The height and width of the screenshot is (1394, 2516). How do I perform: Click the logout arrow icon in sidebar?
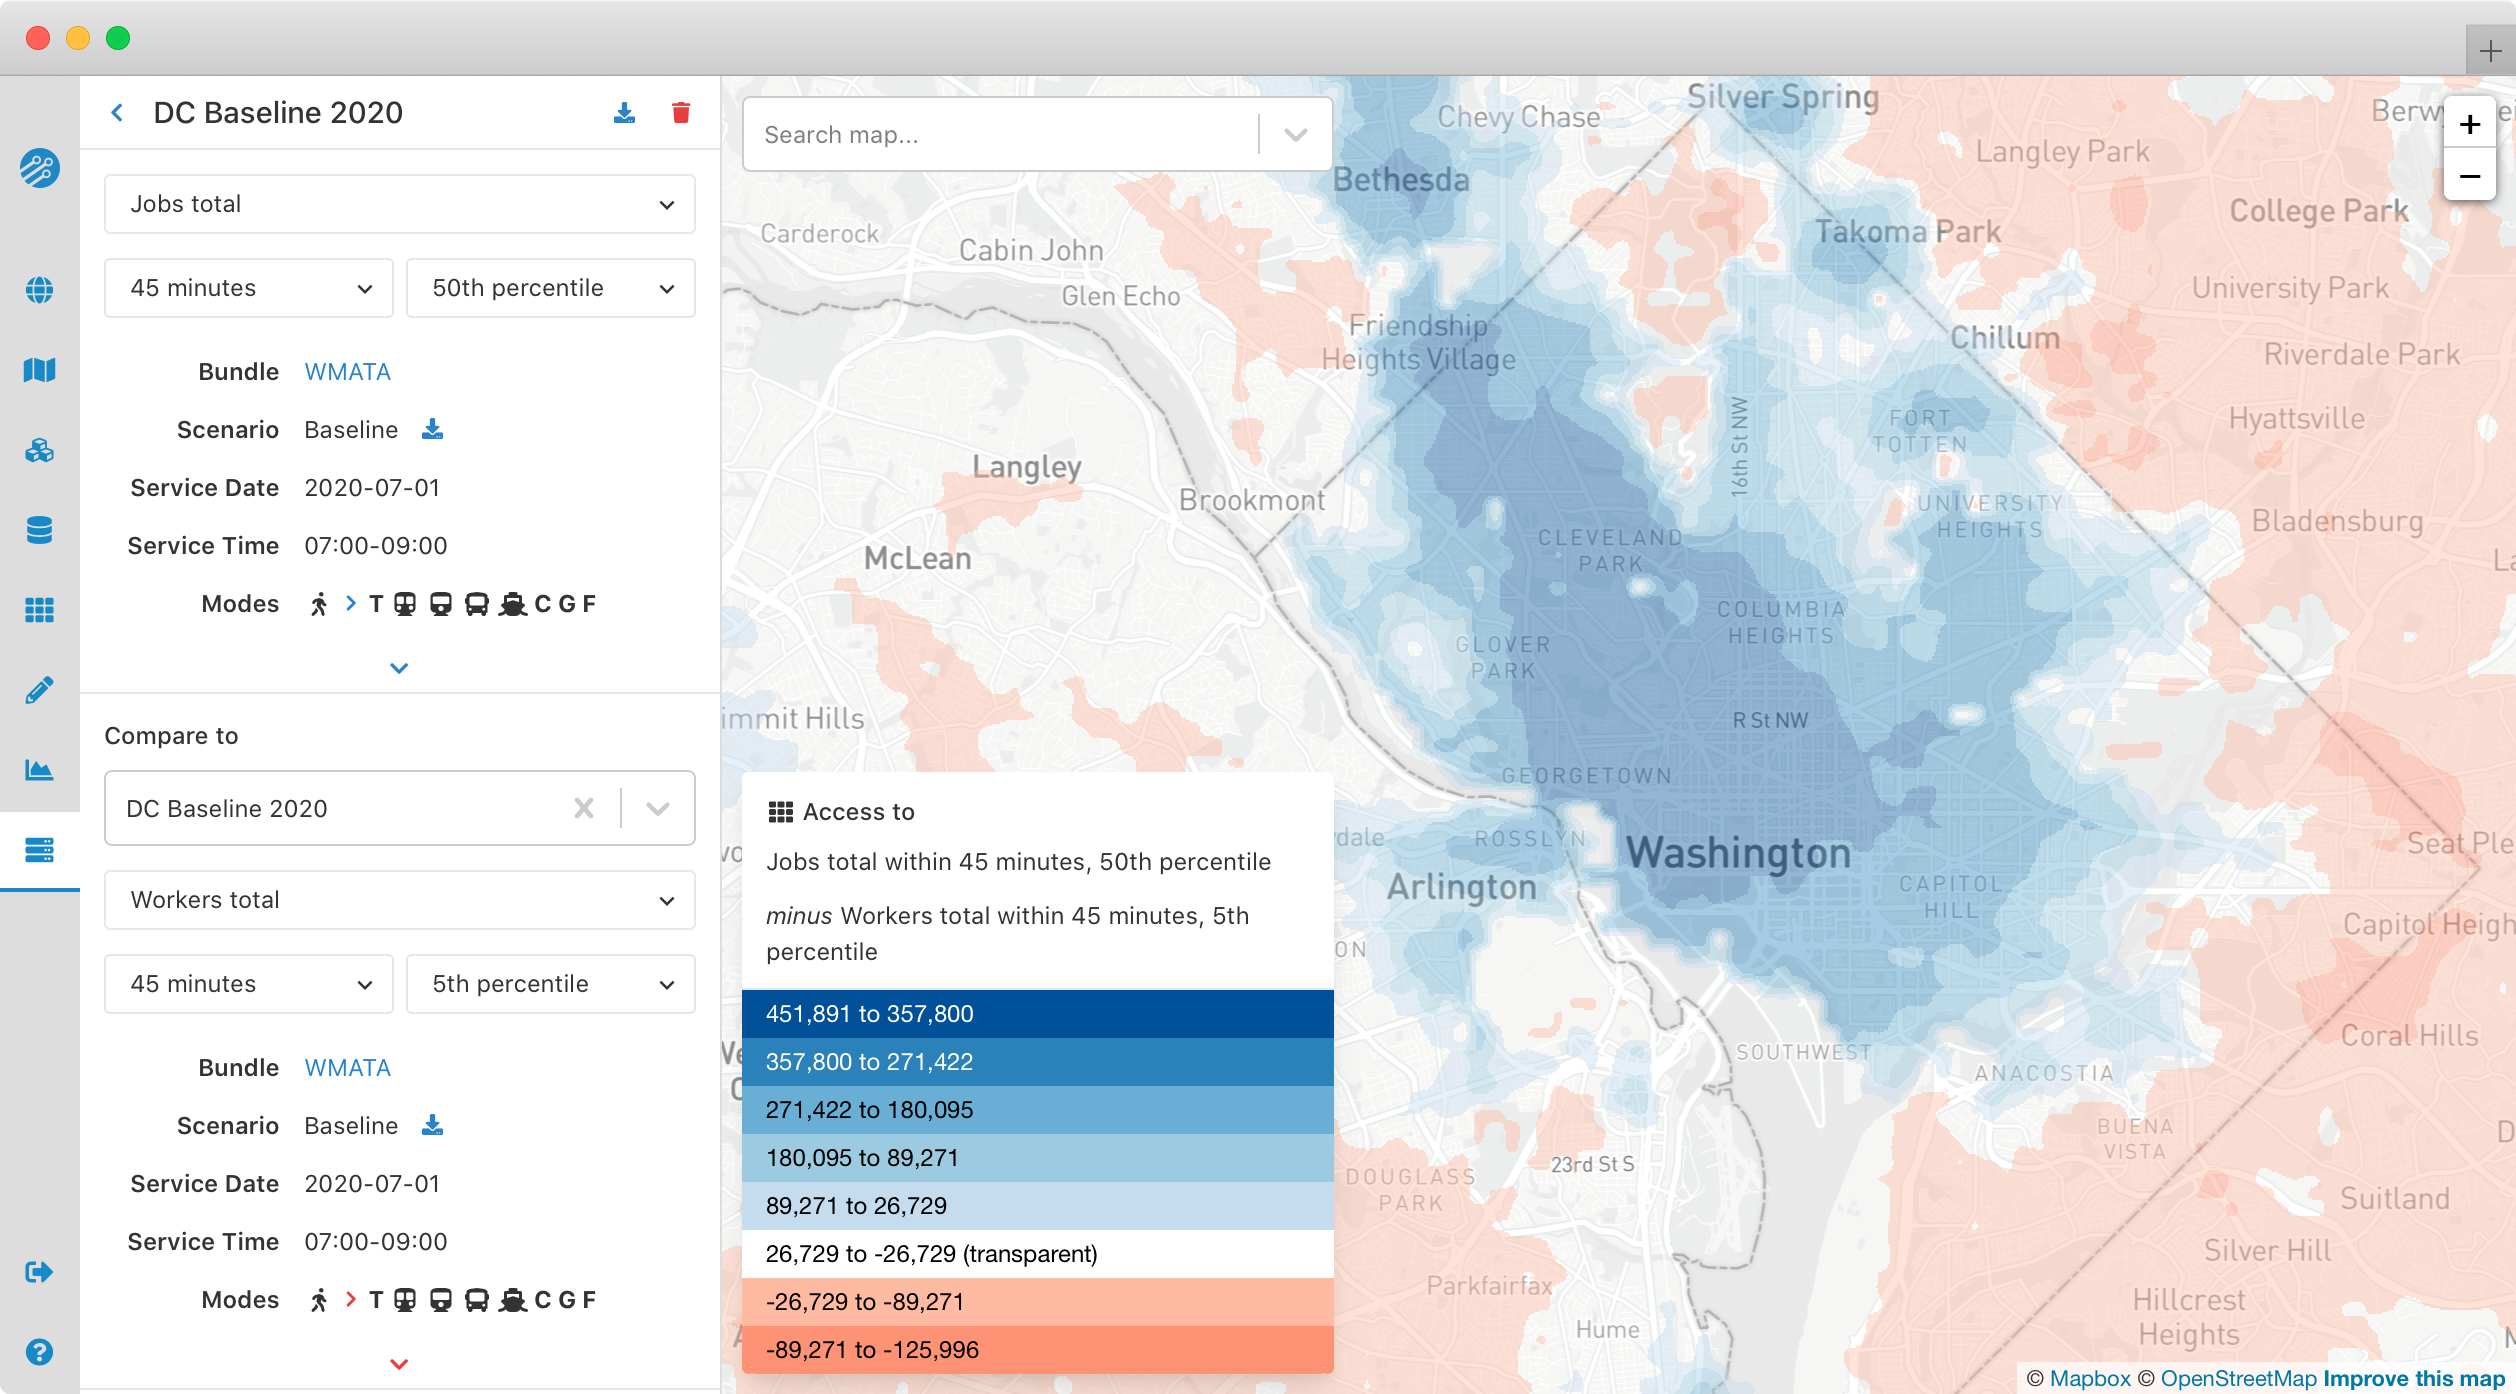click(39, 1272)
